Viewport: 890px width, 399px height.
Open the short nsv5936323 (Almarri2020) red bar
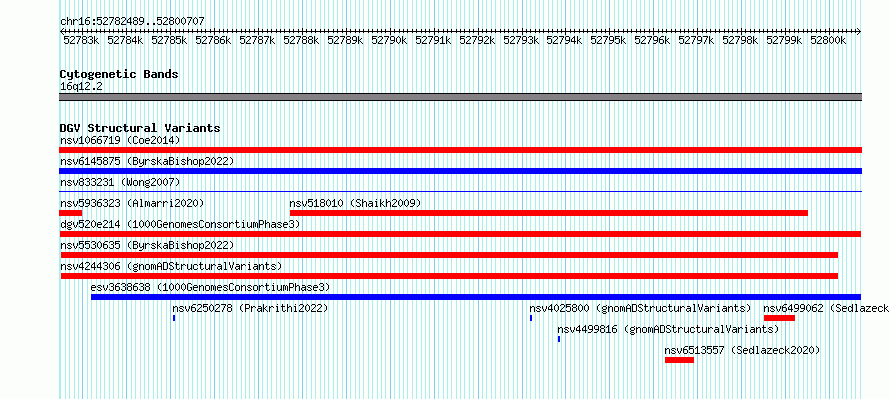(70, 213)
